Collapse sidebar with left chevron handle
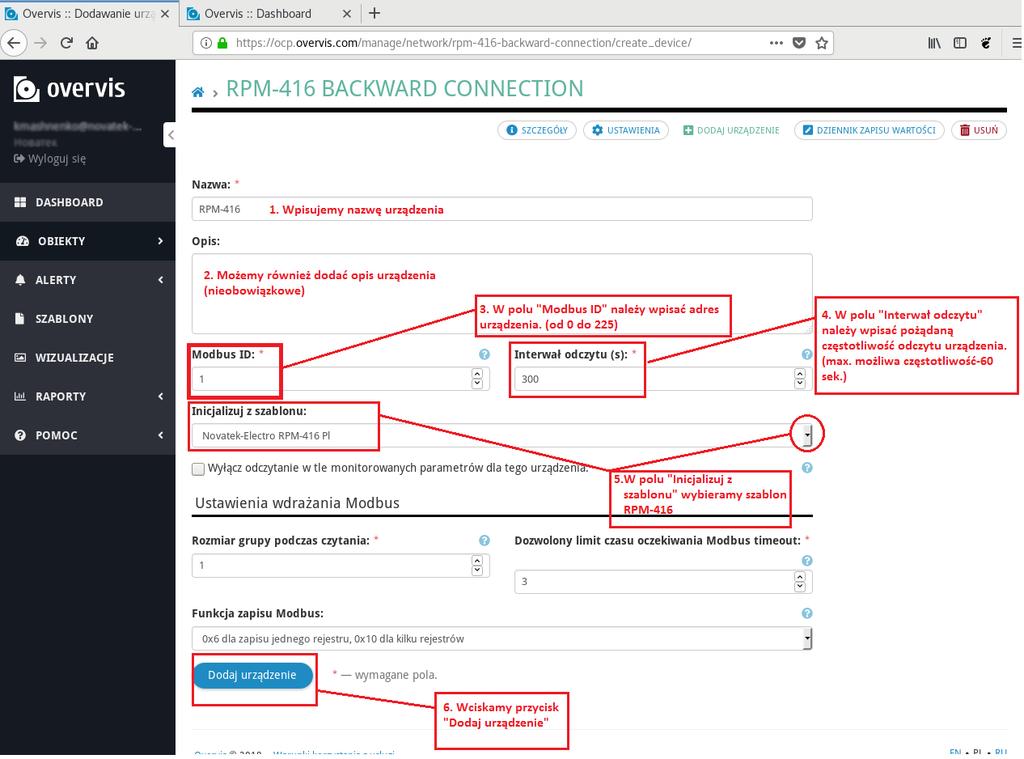 coord(170,135)
